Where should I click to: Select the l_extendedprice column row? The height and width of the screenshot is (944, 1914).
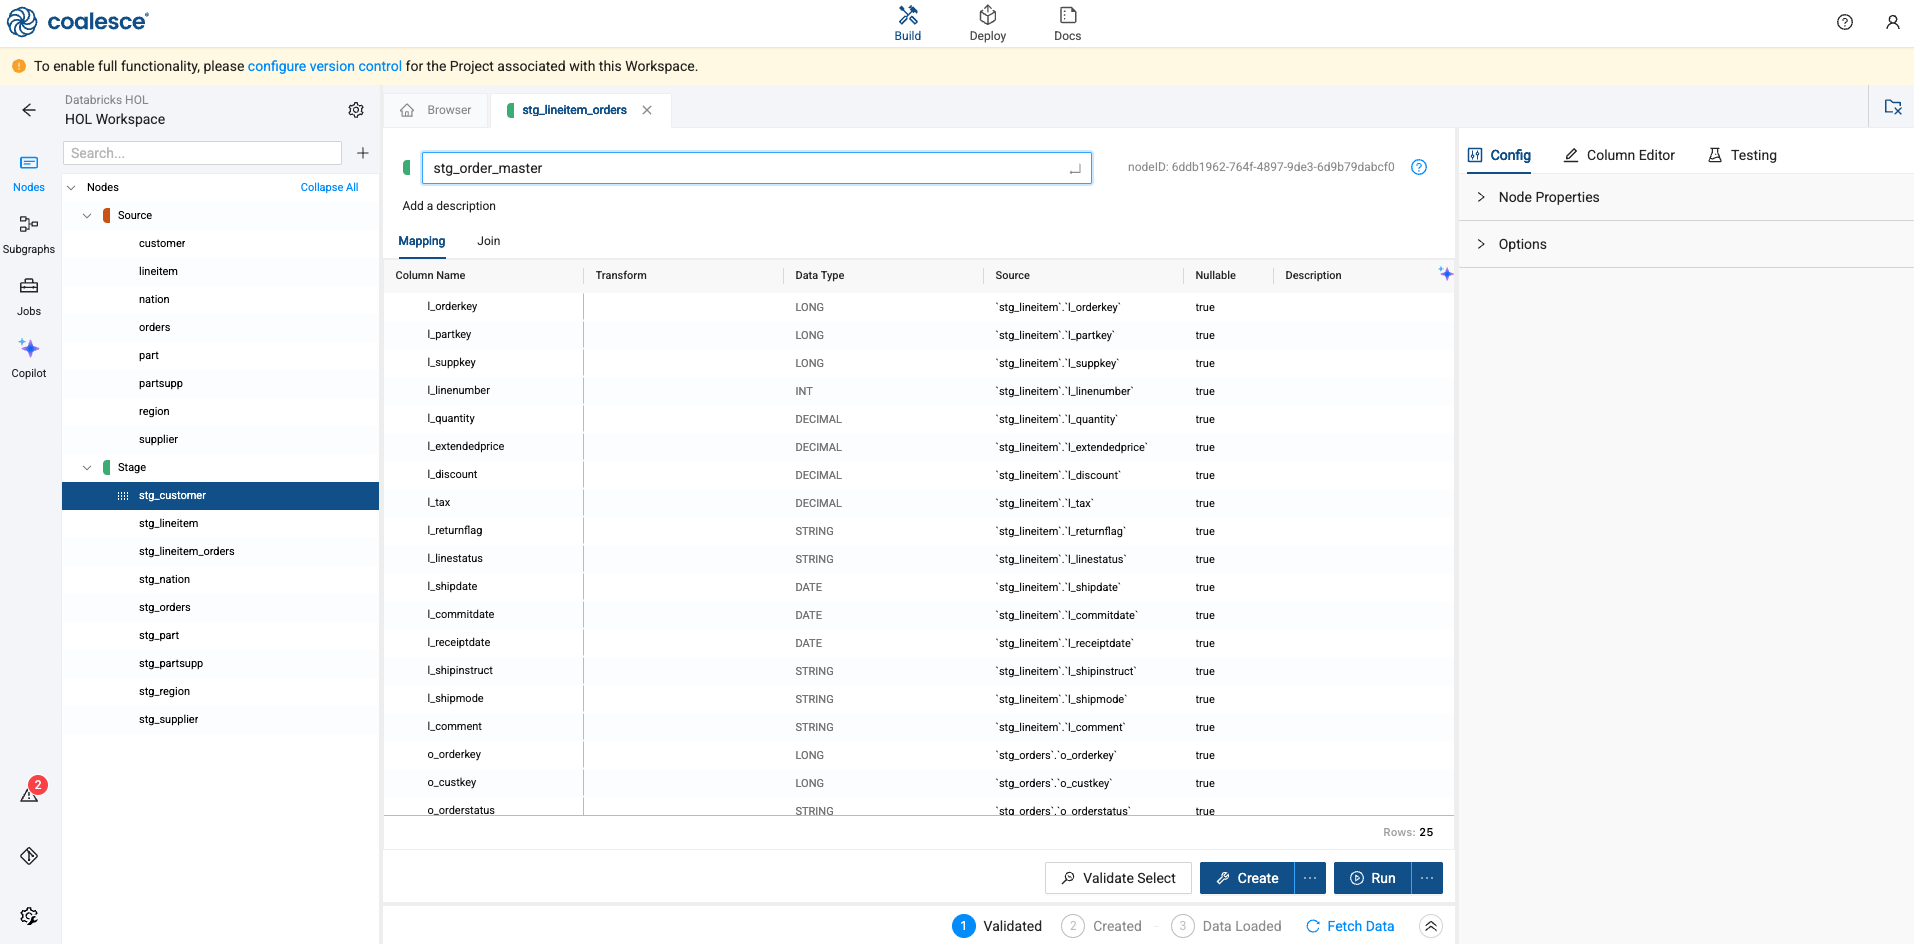[x=918, y=447]
